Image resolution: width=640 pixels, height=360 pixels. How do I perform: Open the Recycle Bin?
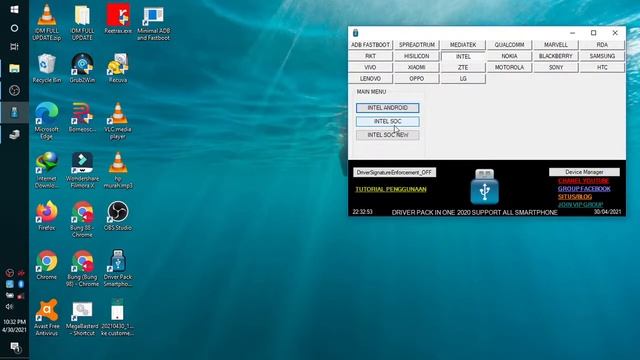click(x=47, y=68)
